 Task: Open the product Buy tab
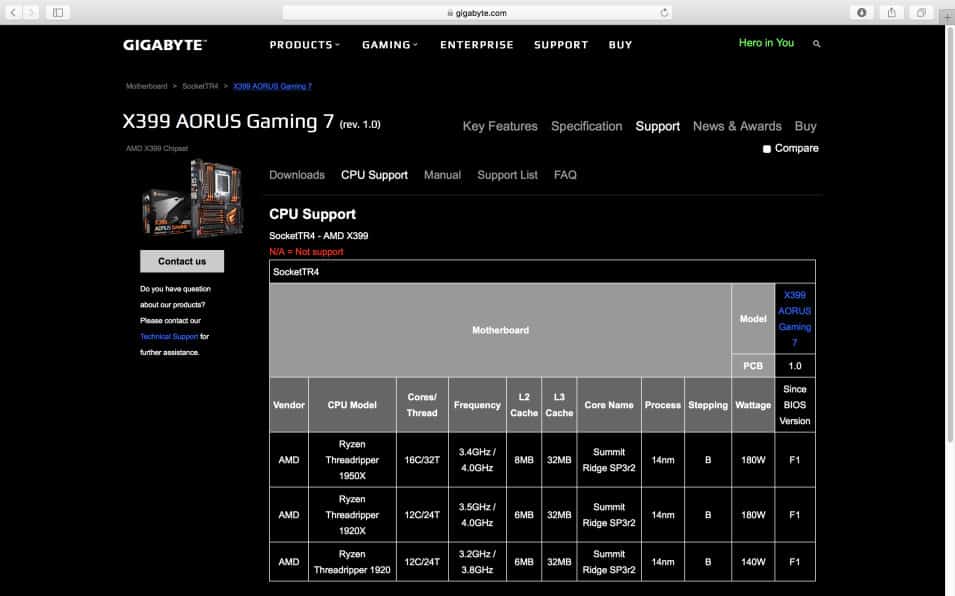805,127
